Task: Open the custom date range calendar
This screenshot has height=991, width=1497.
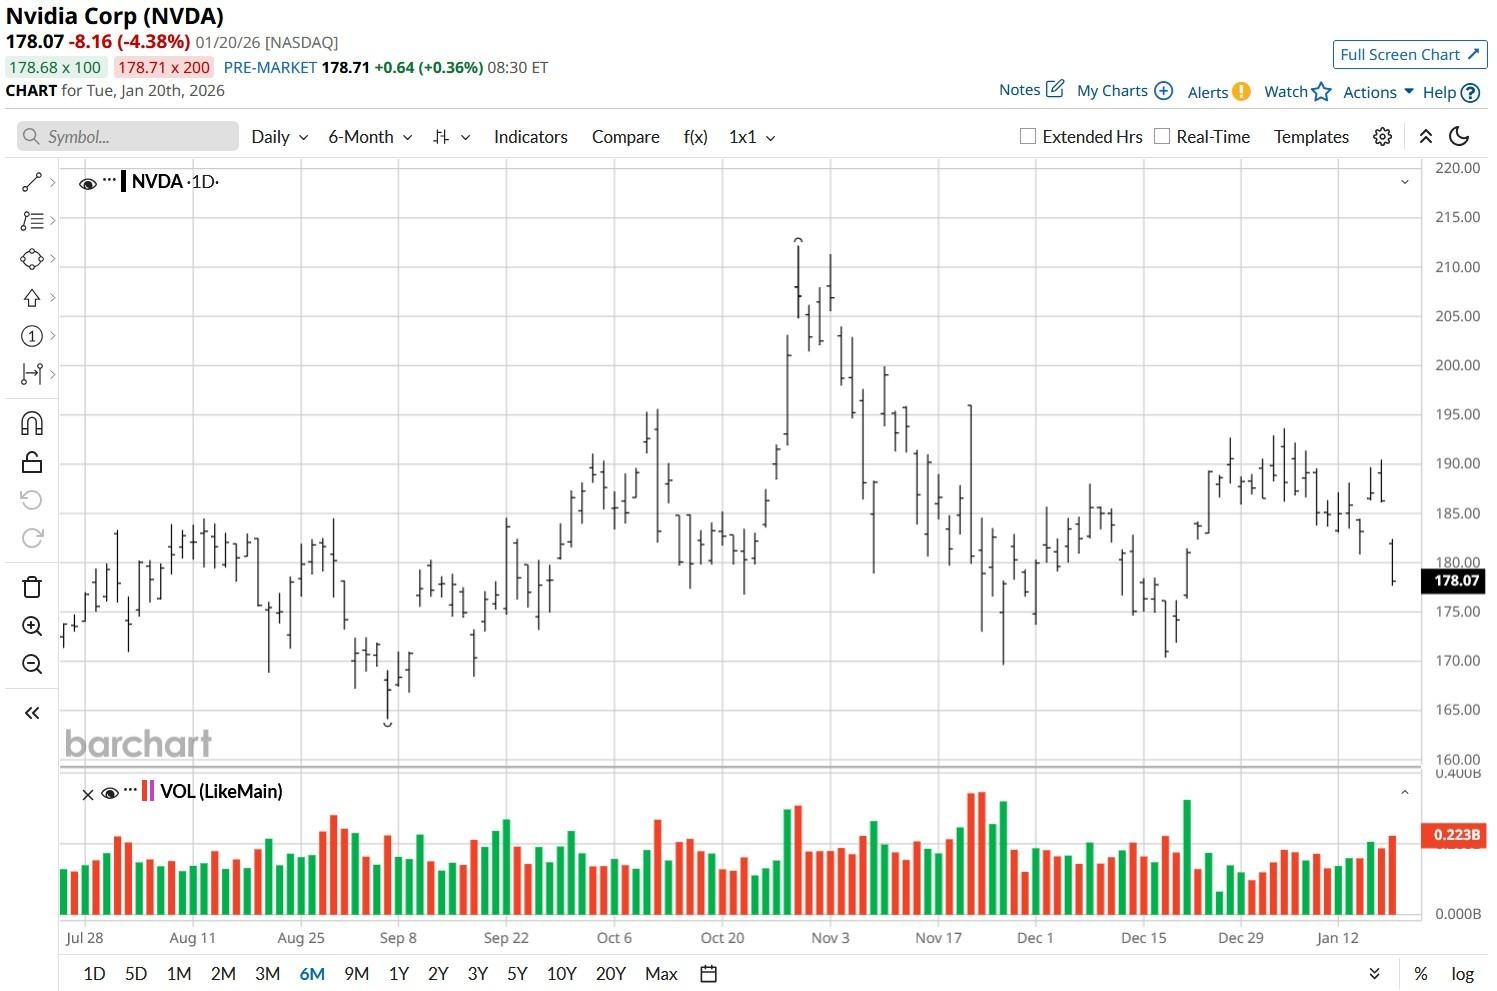Action: [709, 974]
